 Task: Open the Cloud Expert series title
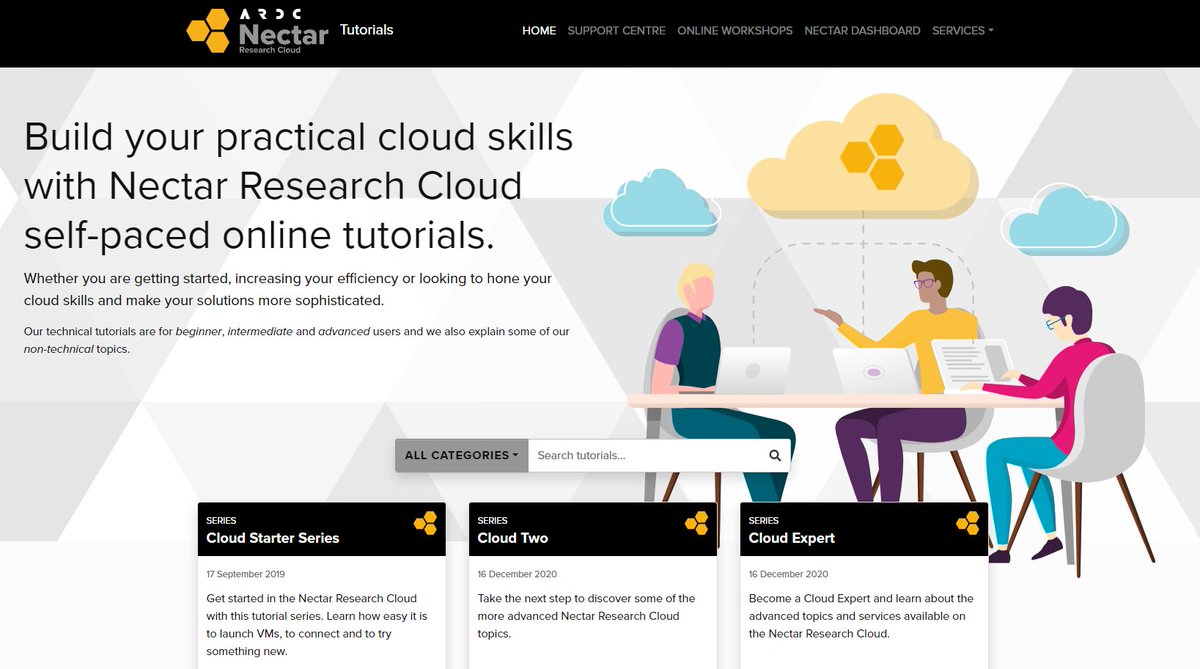(792, 538)
